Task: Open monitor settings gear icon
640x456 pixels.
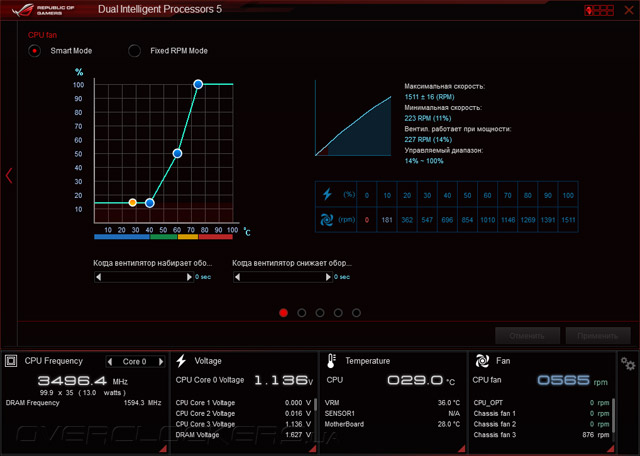Action: [628, 363]
